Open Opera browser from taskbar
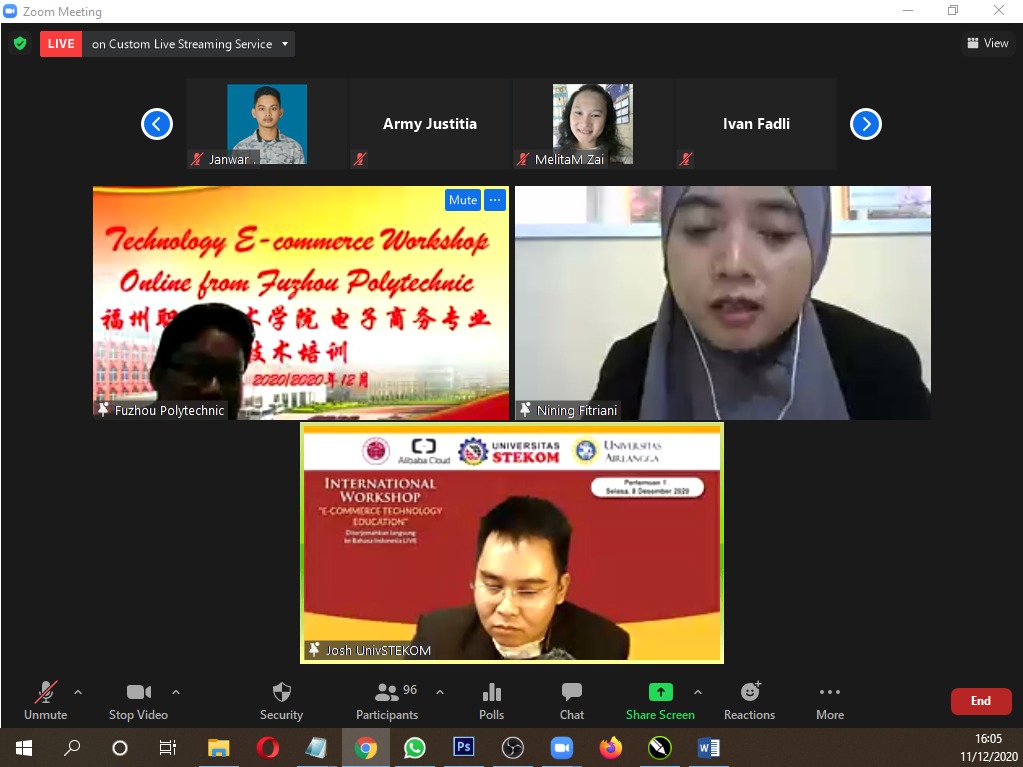 click(267, 747)
